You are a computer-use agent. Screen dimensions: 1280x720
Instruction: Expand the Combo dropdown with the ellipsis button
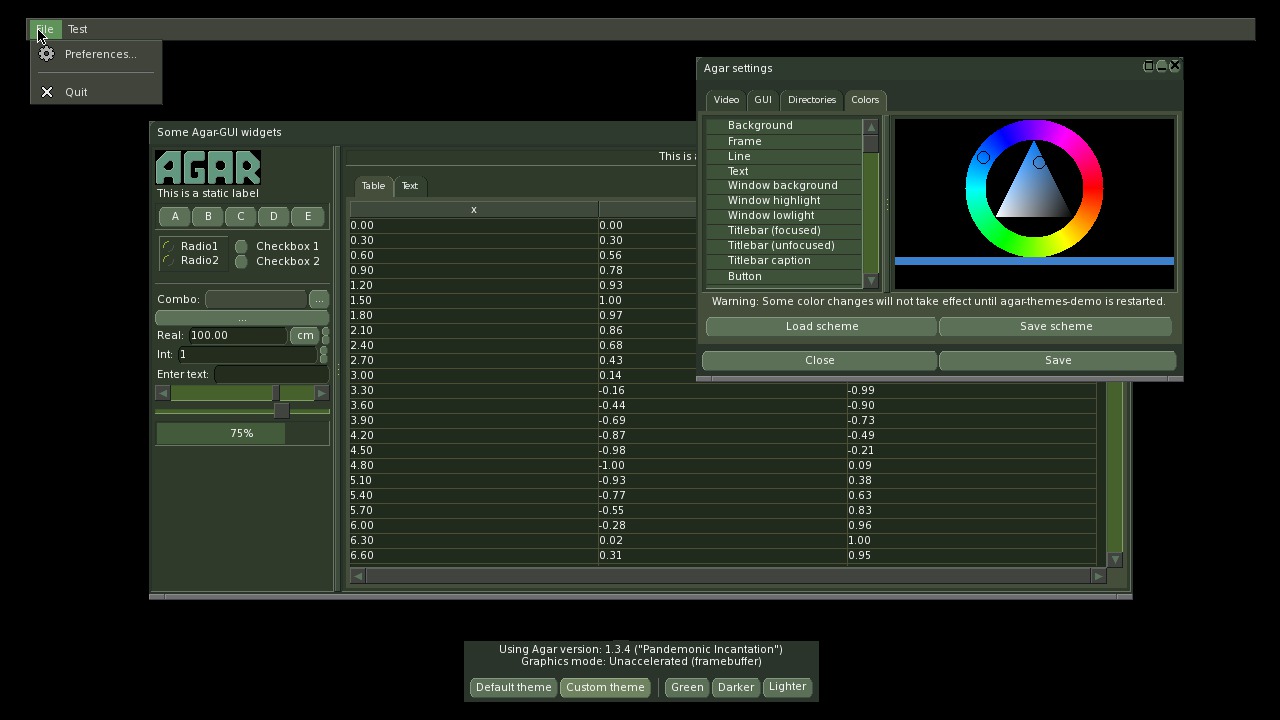click(319, 299)
